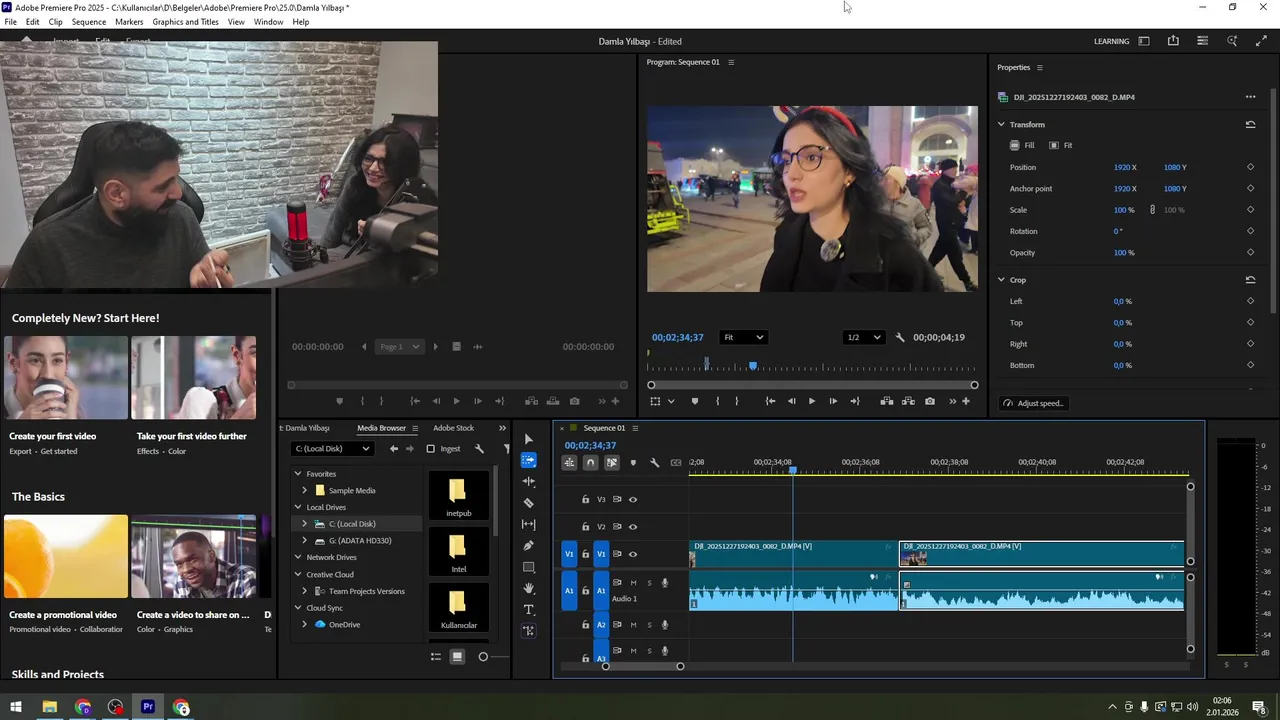Go to Out point in Program monitor
Viewport: 1280px width, 720px height.
pos(854,401)
